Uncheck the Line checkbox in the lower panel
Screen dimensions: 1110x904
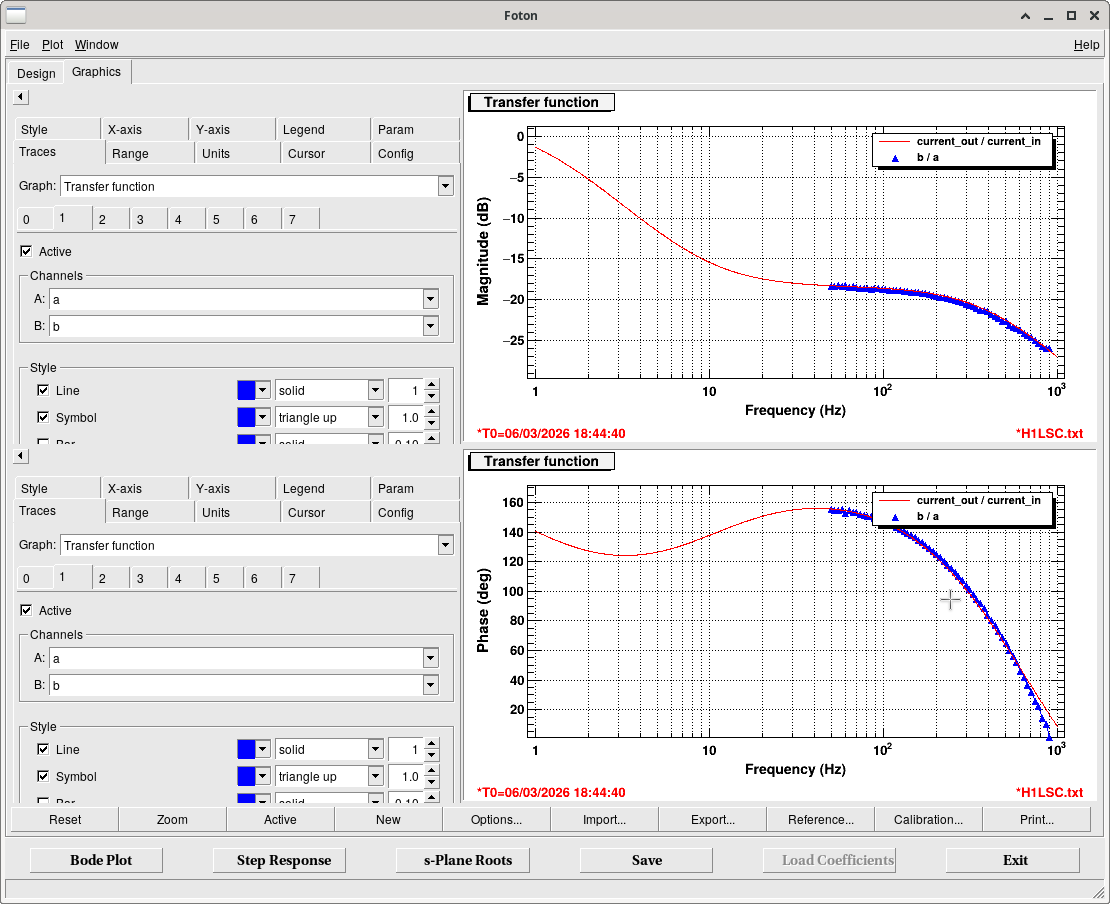pyautogui.click(x=43, y=749)
